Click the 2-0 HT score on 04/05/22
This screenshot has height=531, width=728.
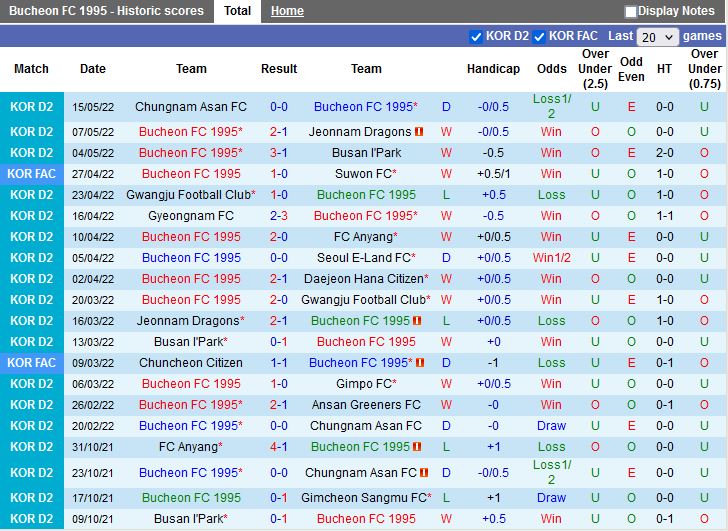click(x=665, y=153)
